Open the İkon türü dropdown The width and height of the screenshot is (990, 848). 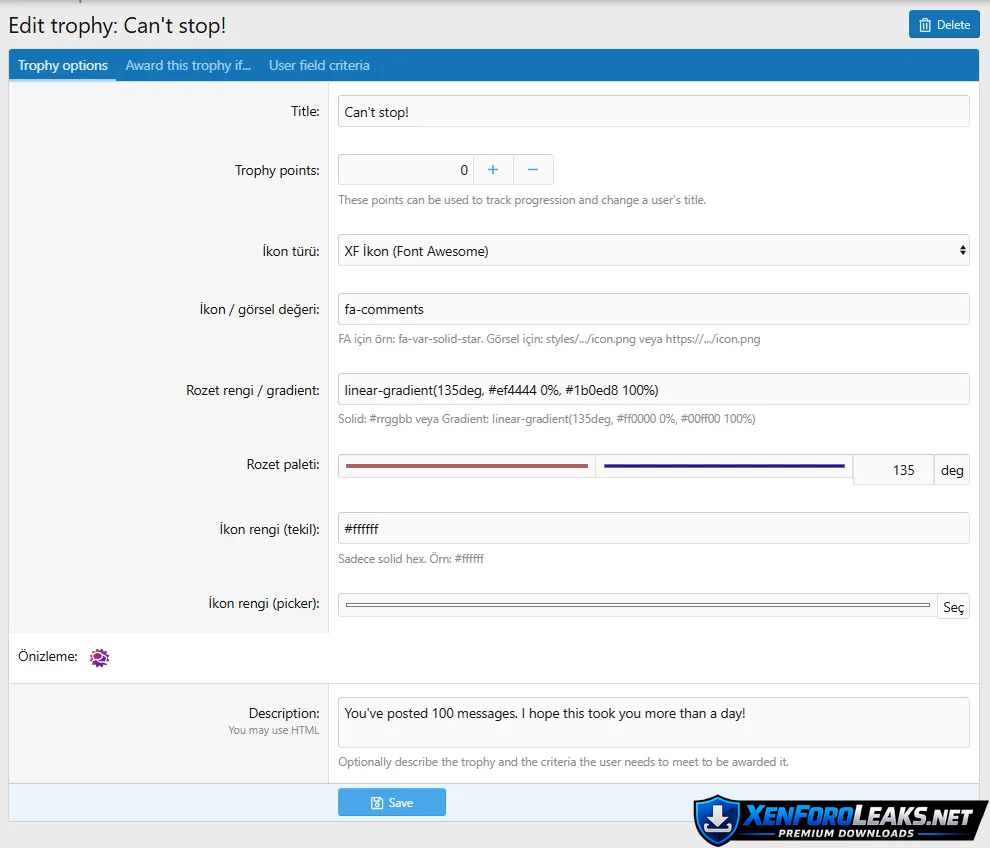pyautogui.click(x=653, y=251)
